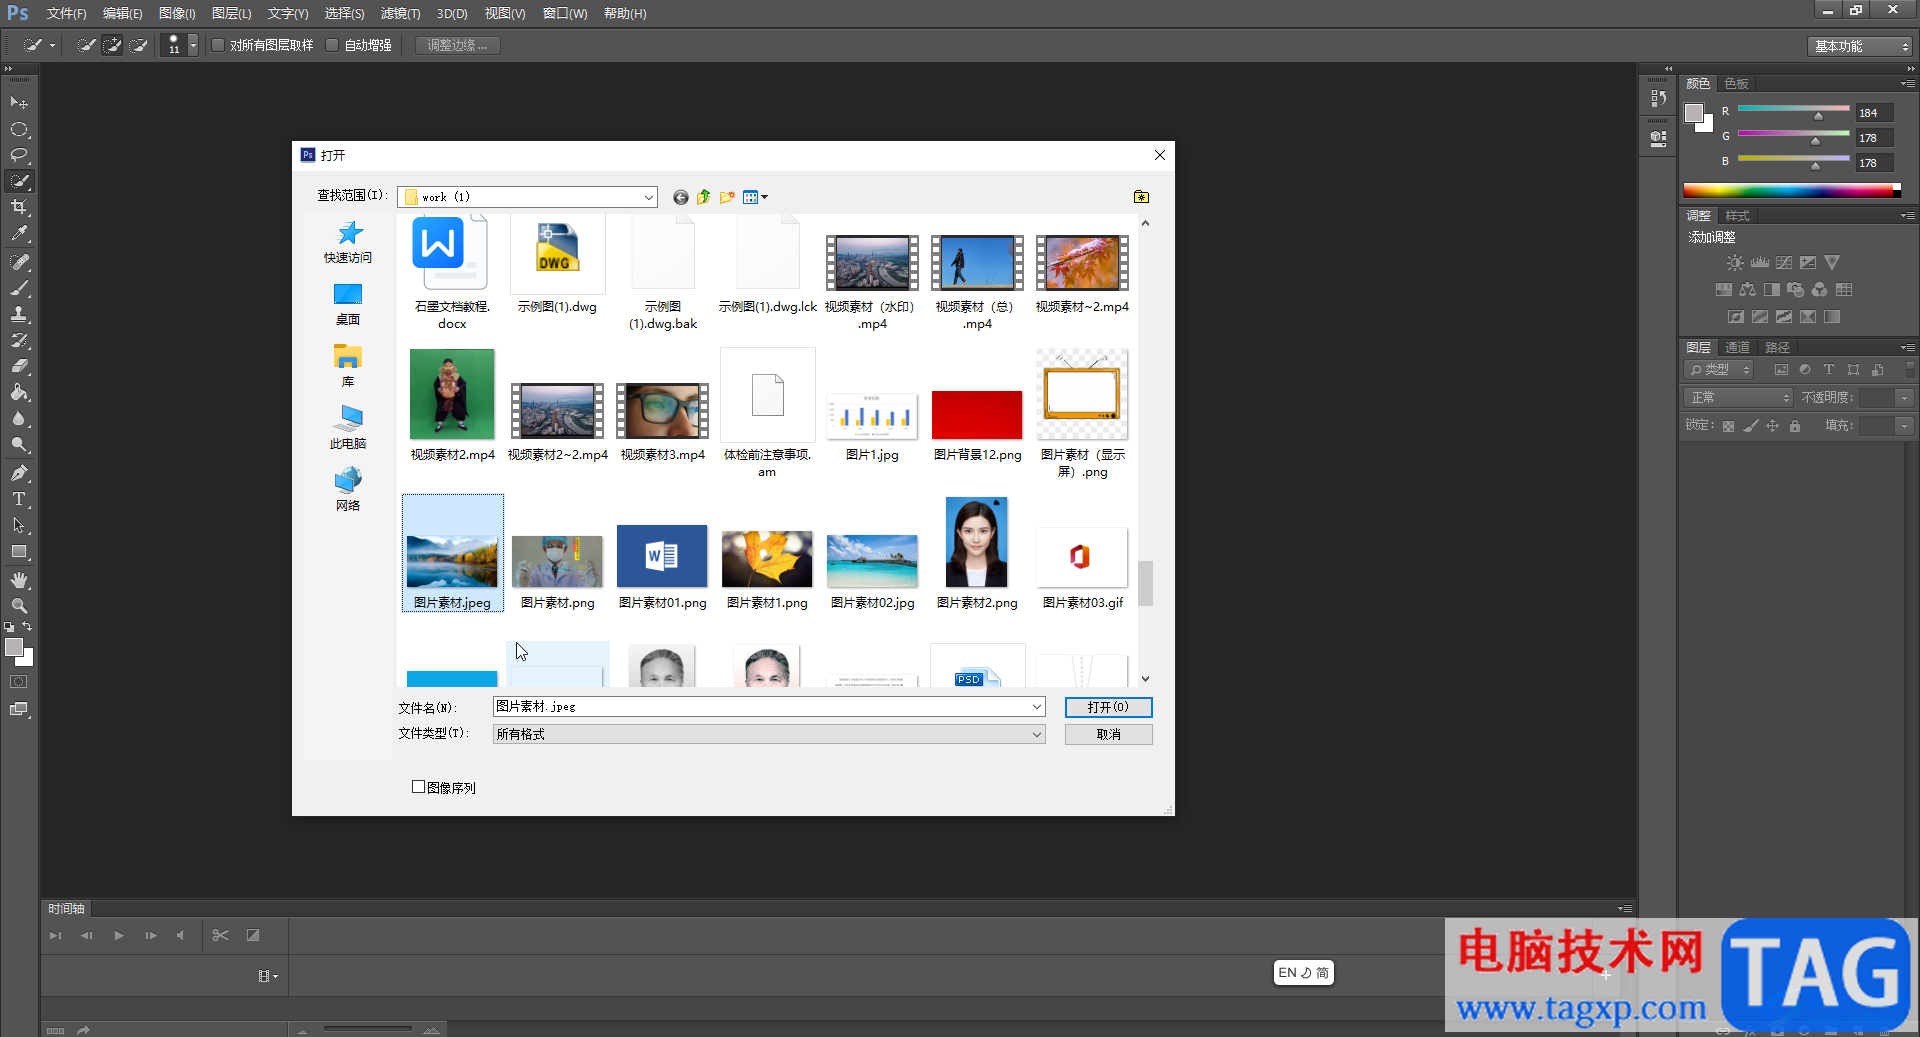Select the Pen tool

point(19,473)
